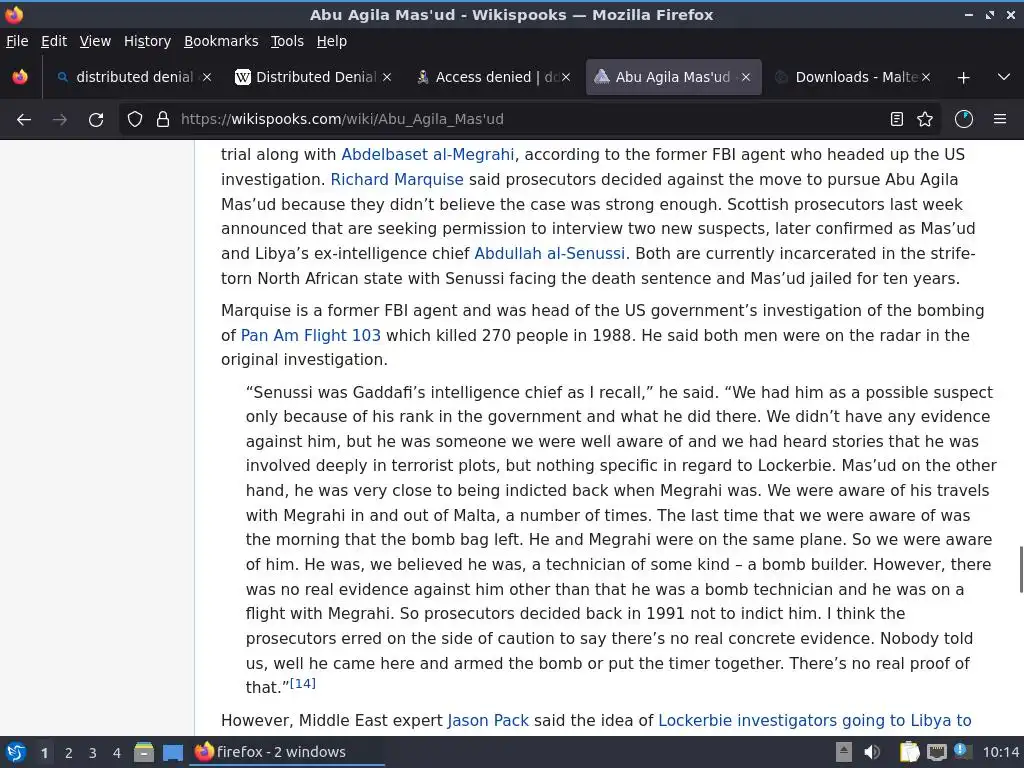Viewport: 1024px width, 768px height.
Task: Open the 'Abdullah al-Senussi' link
Action: [549, 253]
